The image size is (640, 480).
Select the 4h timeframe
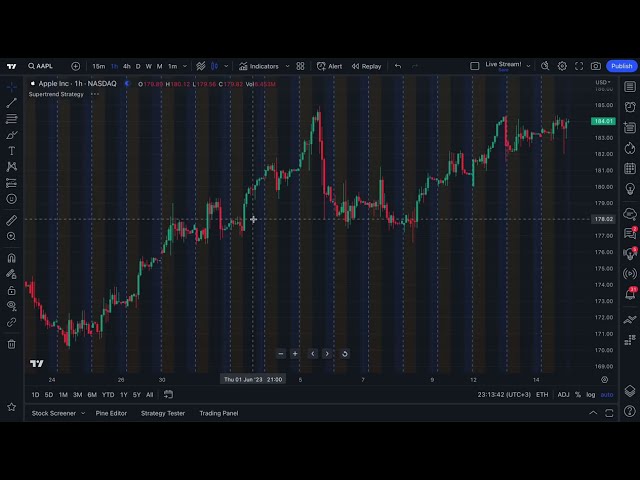click(x=127, y=66)
